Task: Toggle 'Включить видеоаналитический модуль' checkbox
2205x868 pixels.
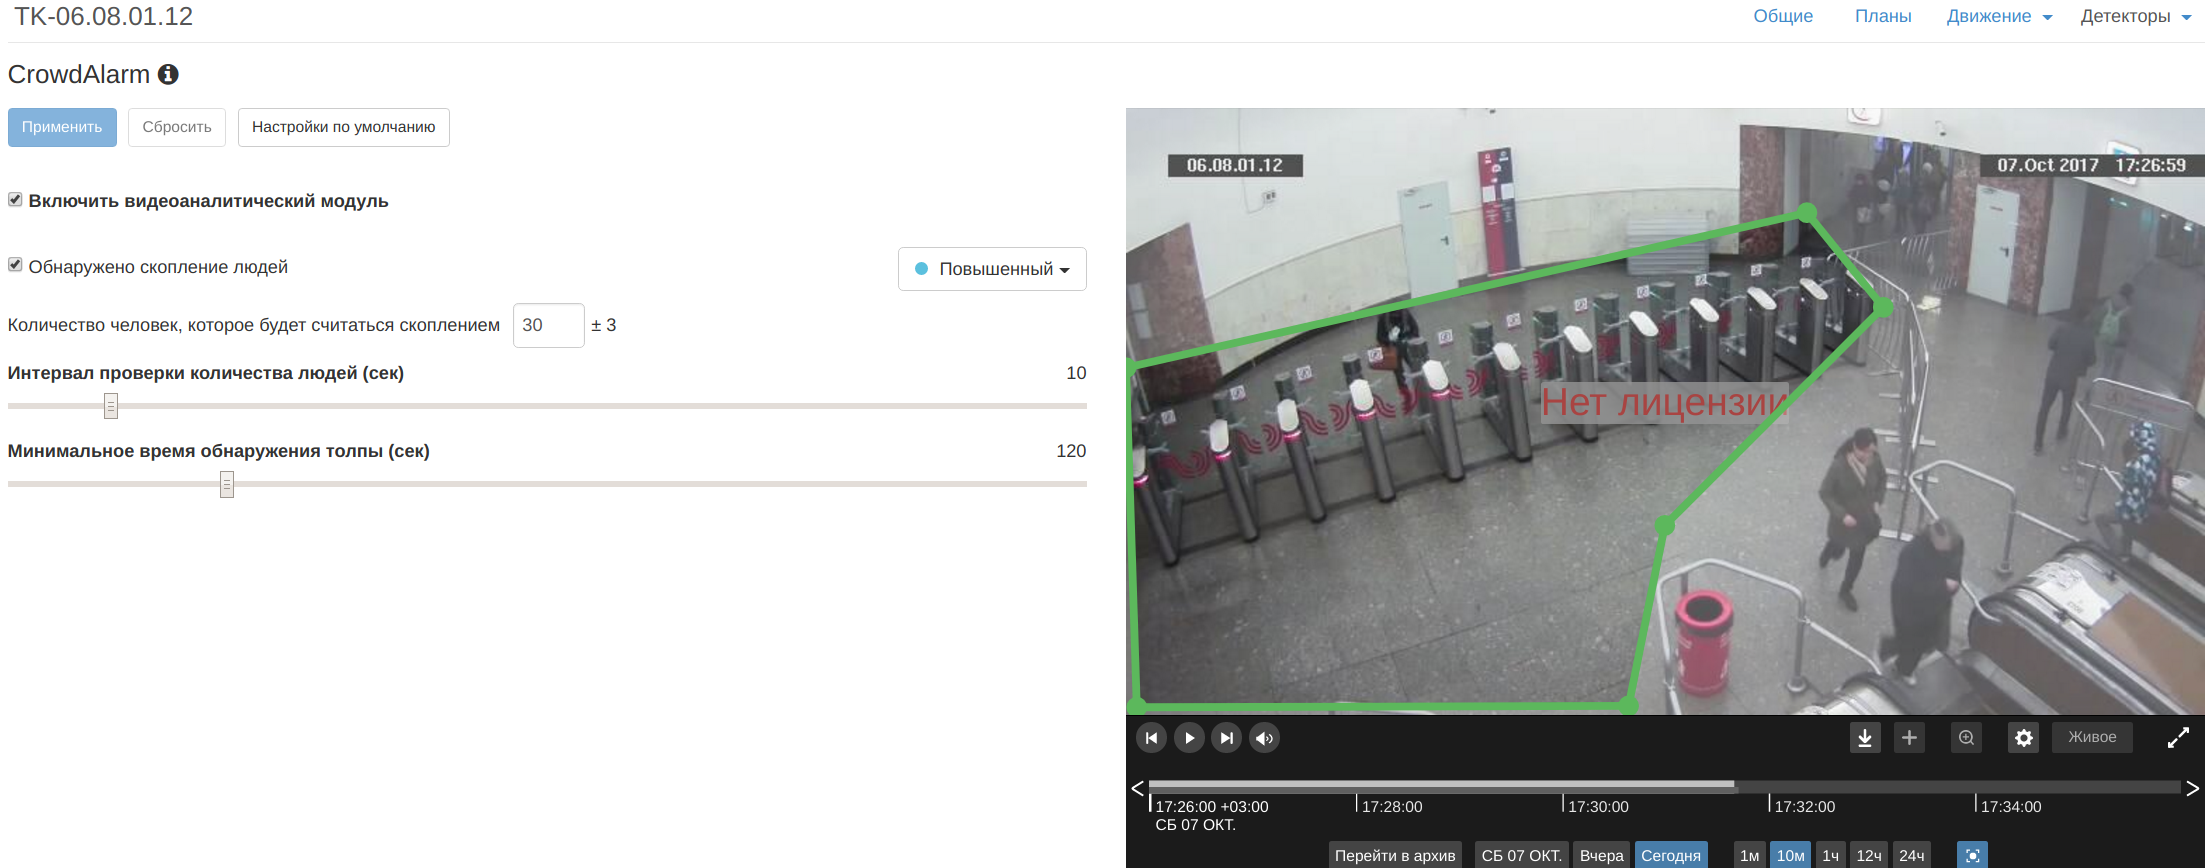Action: 15,200
